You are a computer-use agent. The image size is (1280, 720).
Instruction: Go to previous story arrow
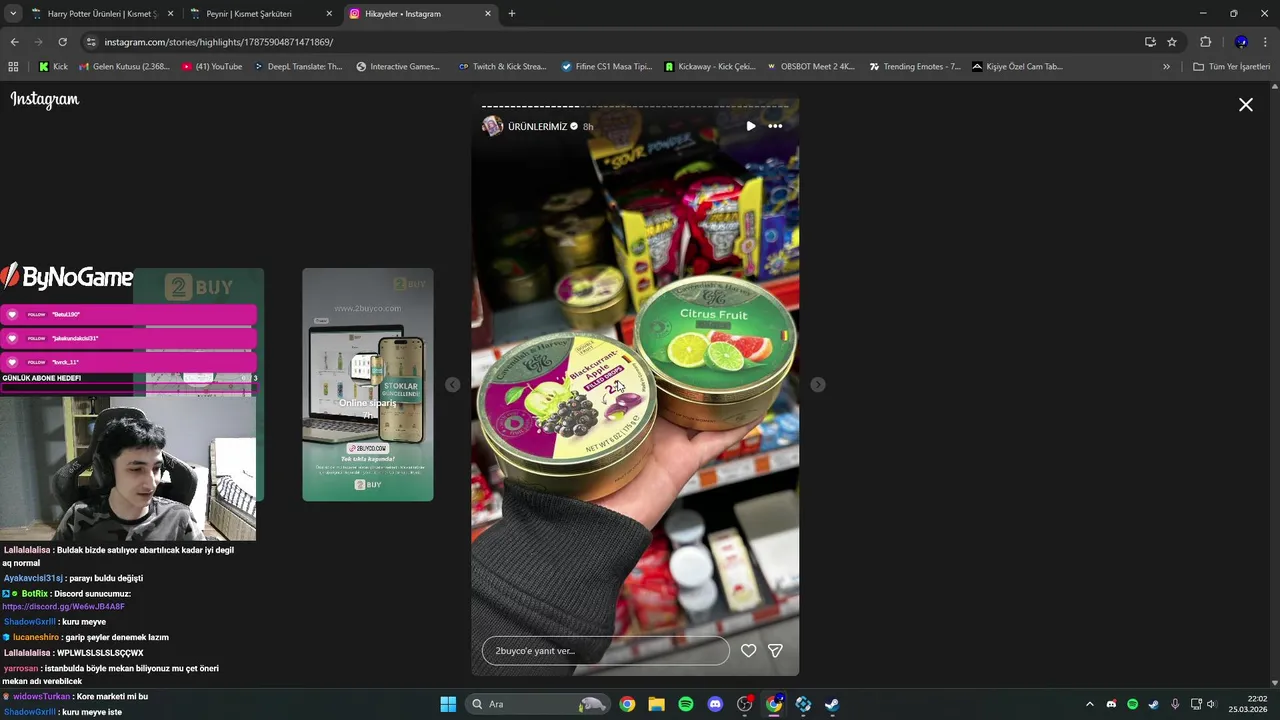click(453, 385)
